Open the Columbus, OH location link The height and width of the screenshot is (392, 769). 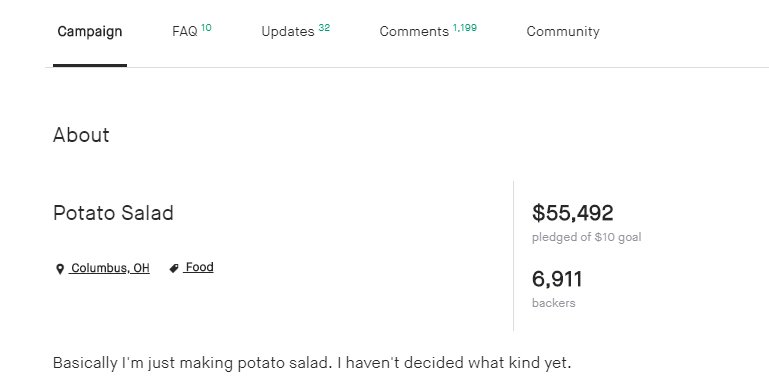109,268
